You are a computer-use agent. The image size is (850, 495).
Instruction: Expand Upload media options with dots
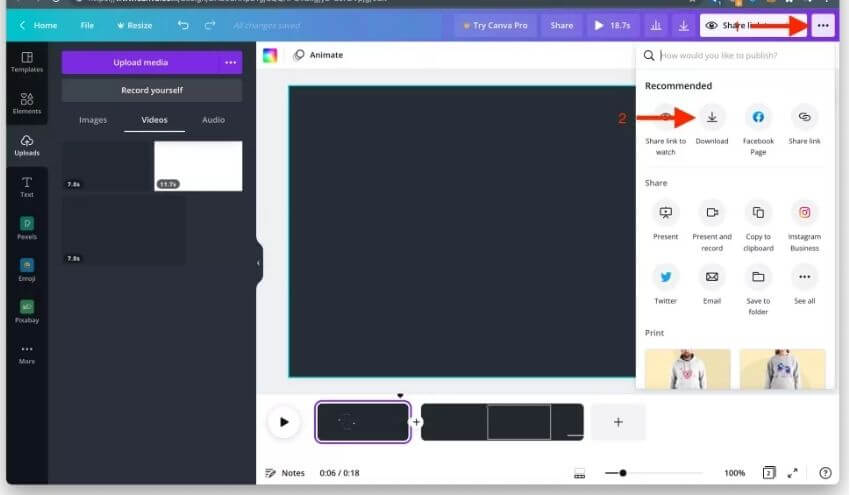pos(230,62)
